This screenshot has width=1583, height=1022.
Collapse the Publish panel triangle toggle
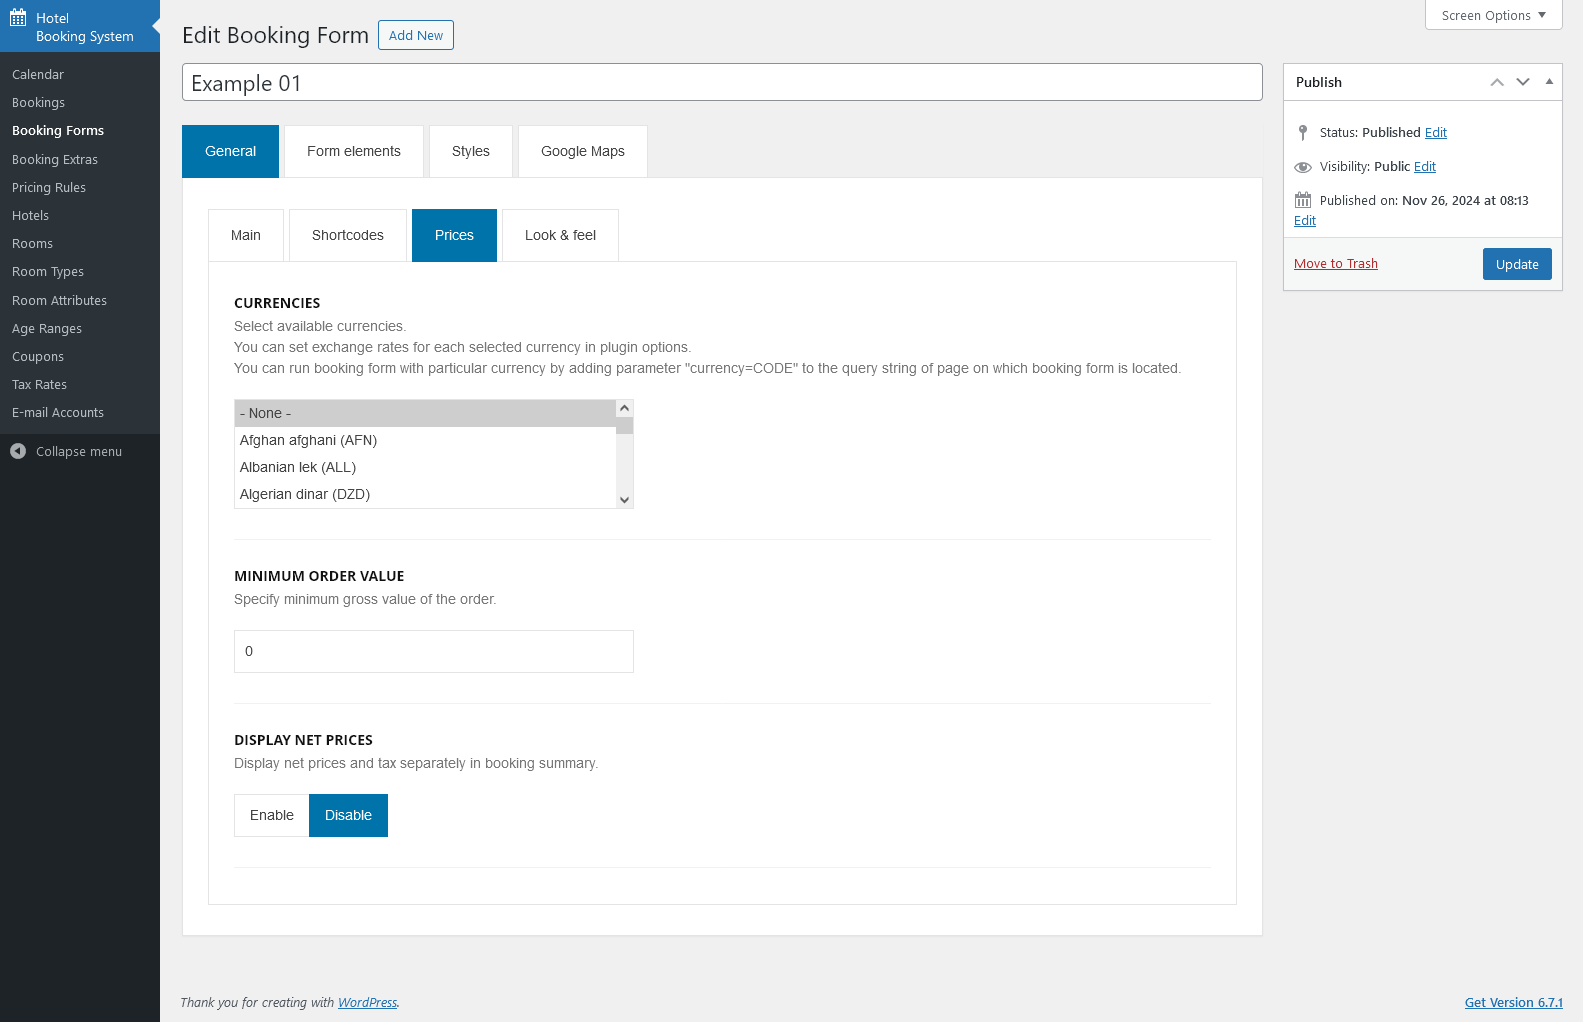[x=1549, y=82]
